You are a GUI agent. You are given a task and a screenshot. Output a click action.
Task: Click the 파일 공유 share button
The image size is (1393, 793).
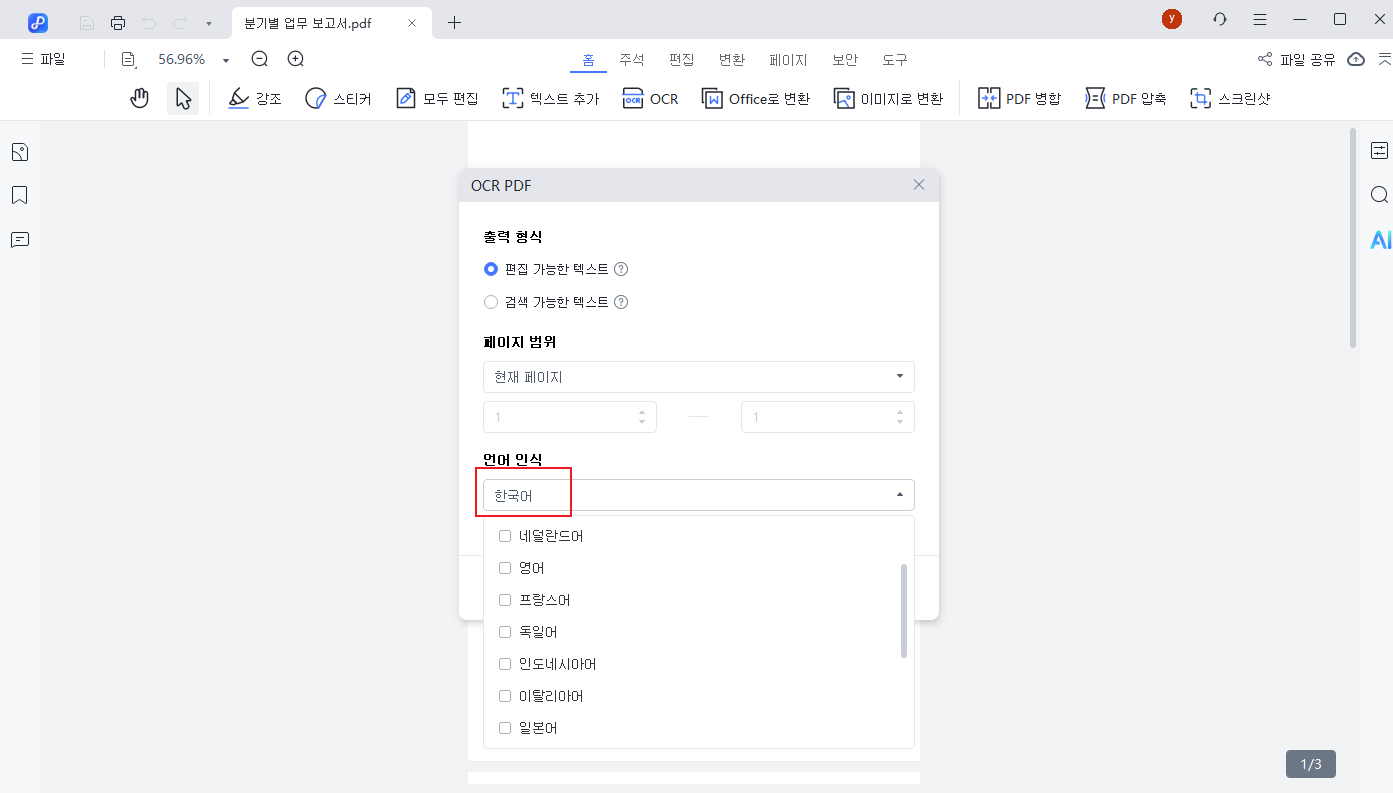[1296, 59]
